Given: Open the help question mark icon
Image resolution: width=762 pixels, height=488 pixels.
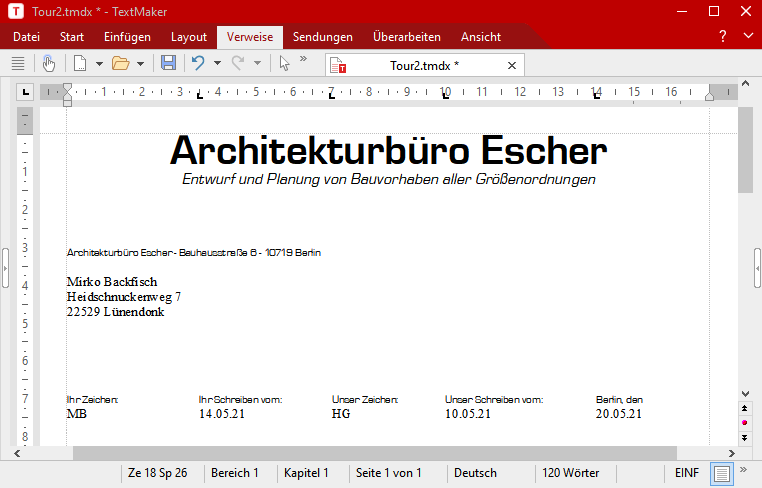Looking at the screenshot, I should tap(722, 36).
